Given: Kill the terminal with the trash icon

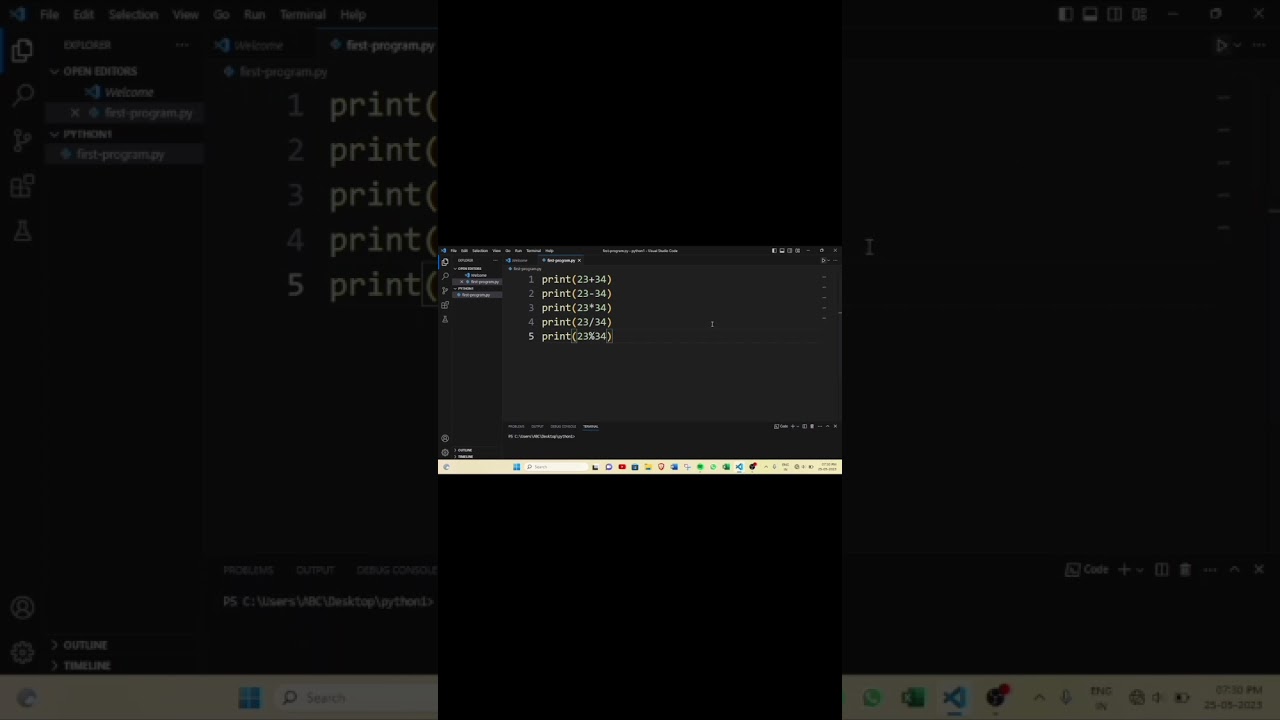Looking at the screenshot, I should coord(812,426).
